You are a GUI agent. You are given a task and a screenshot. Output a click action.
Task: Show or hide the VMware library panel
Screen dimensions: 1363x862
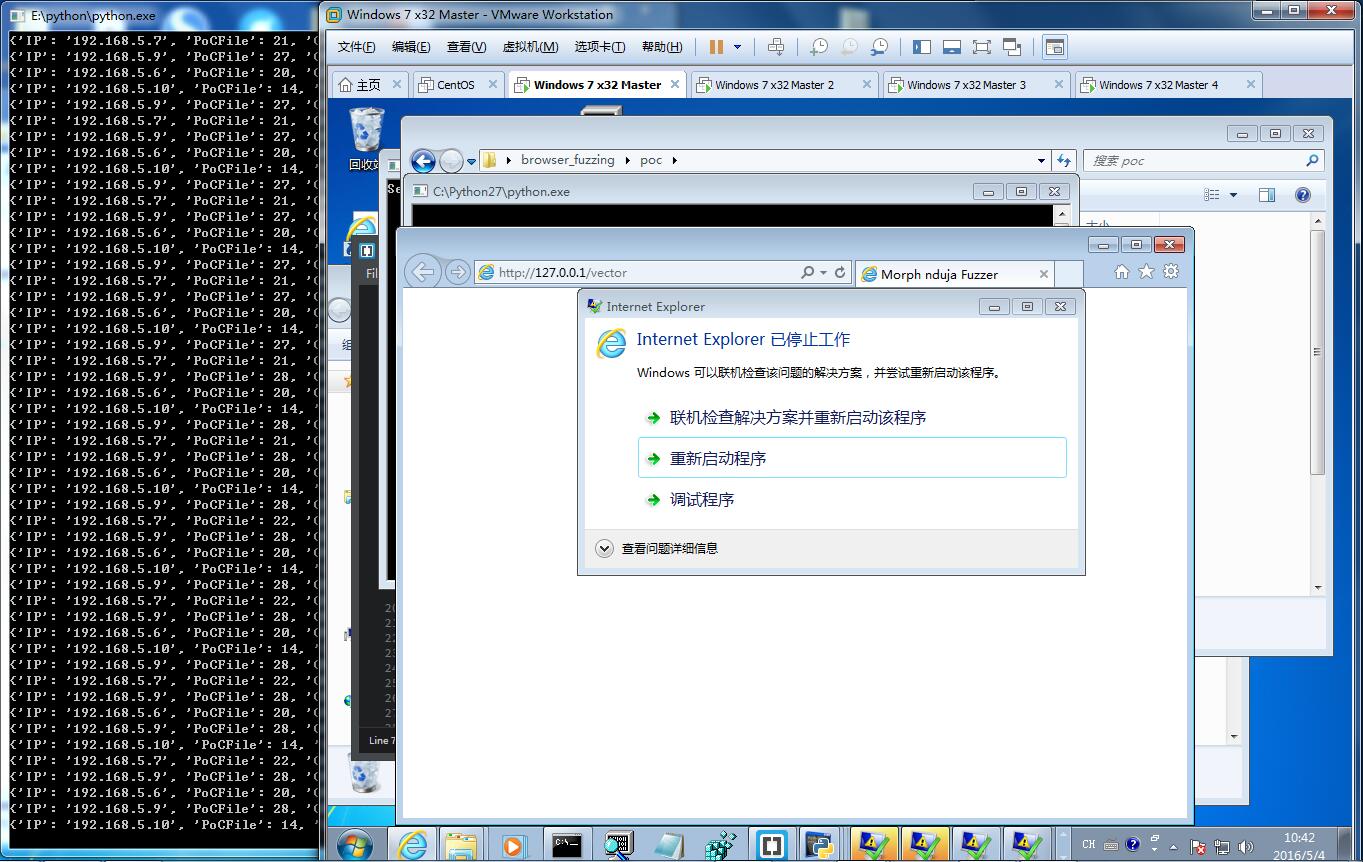pyautogui.click(x=922, y=47)
